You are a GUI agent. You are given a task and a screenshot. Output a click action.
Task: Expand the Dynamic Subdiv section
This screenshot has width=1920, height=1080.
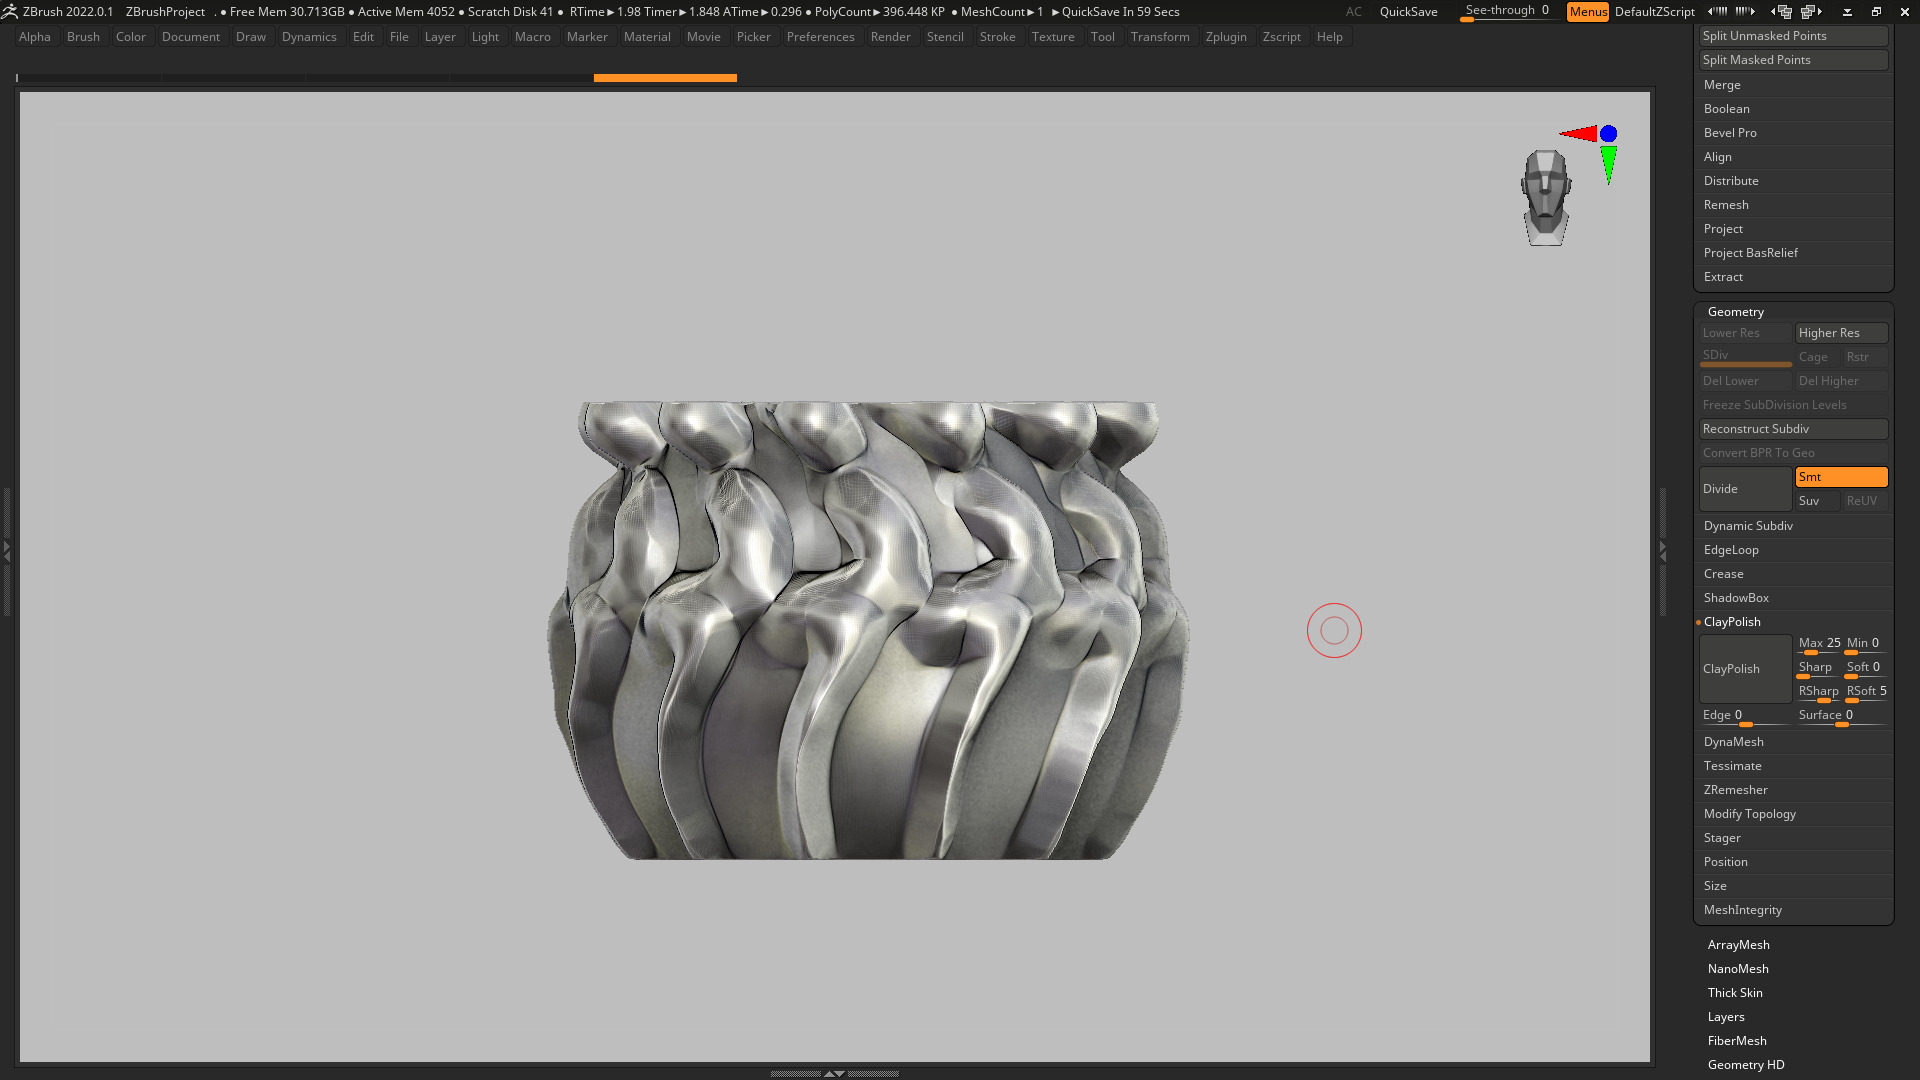pos(1748,526)
